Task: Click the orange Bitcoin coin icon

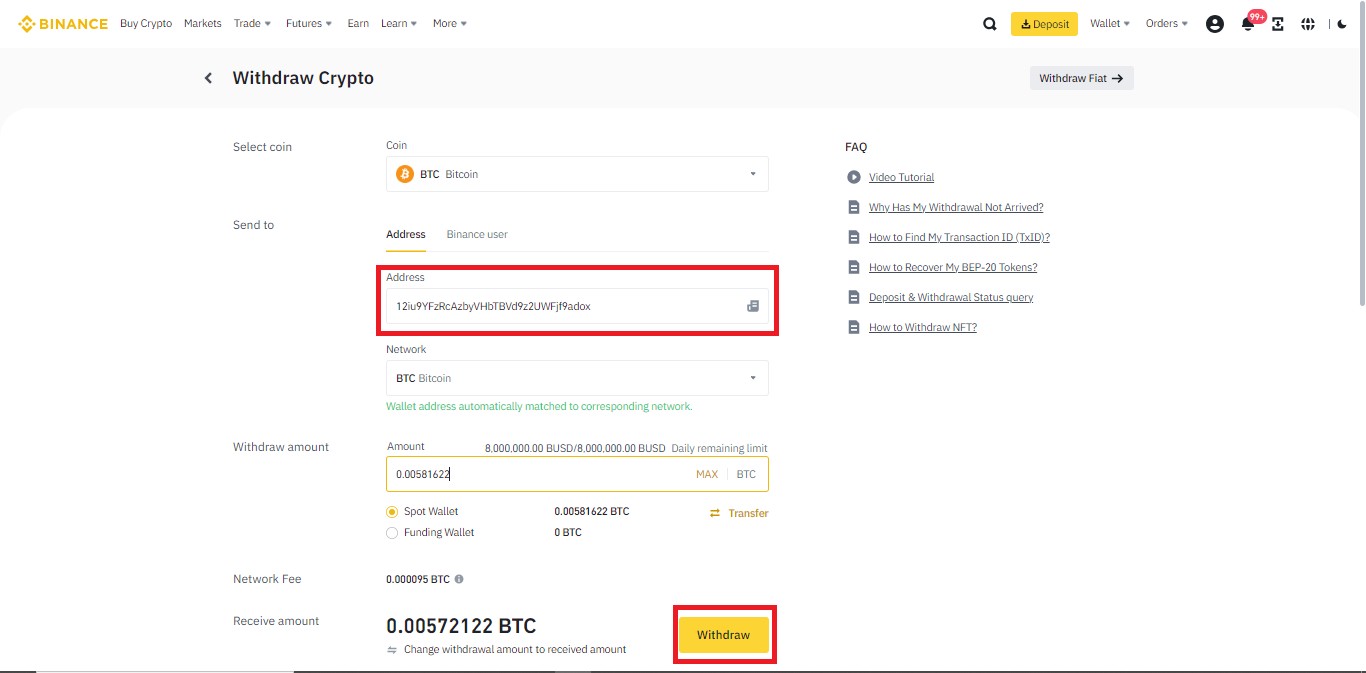Action: (405, 174)
